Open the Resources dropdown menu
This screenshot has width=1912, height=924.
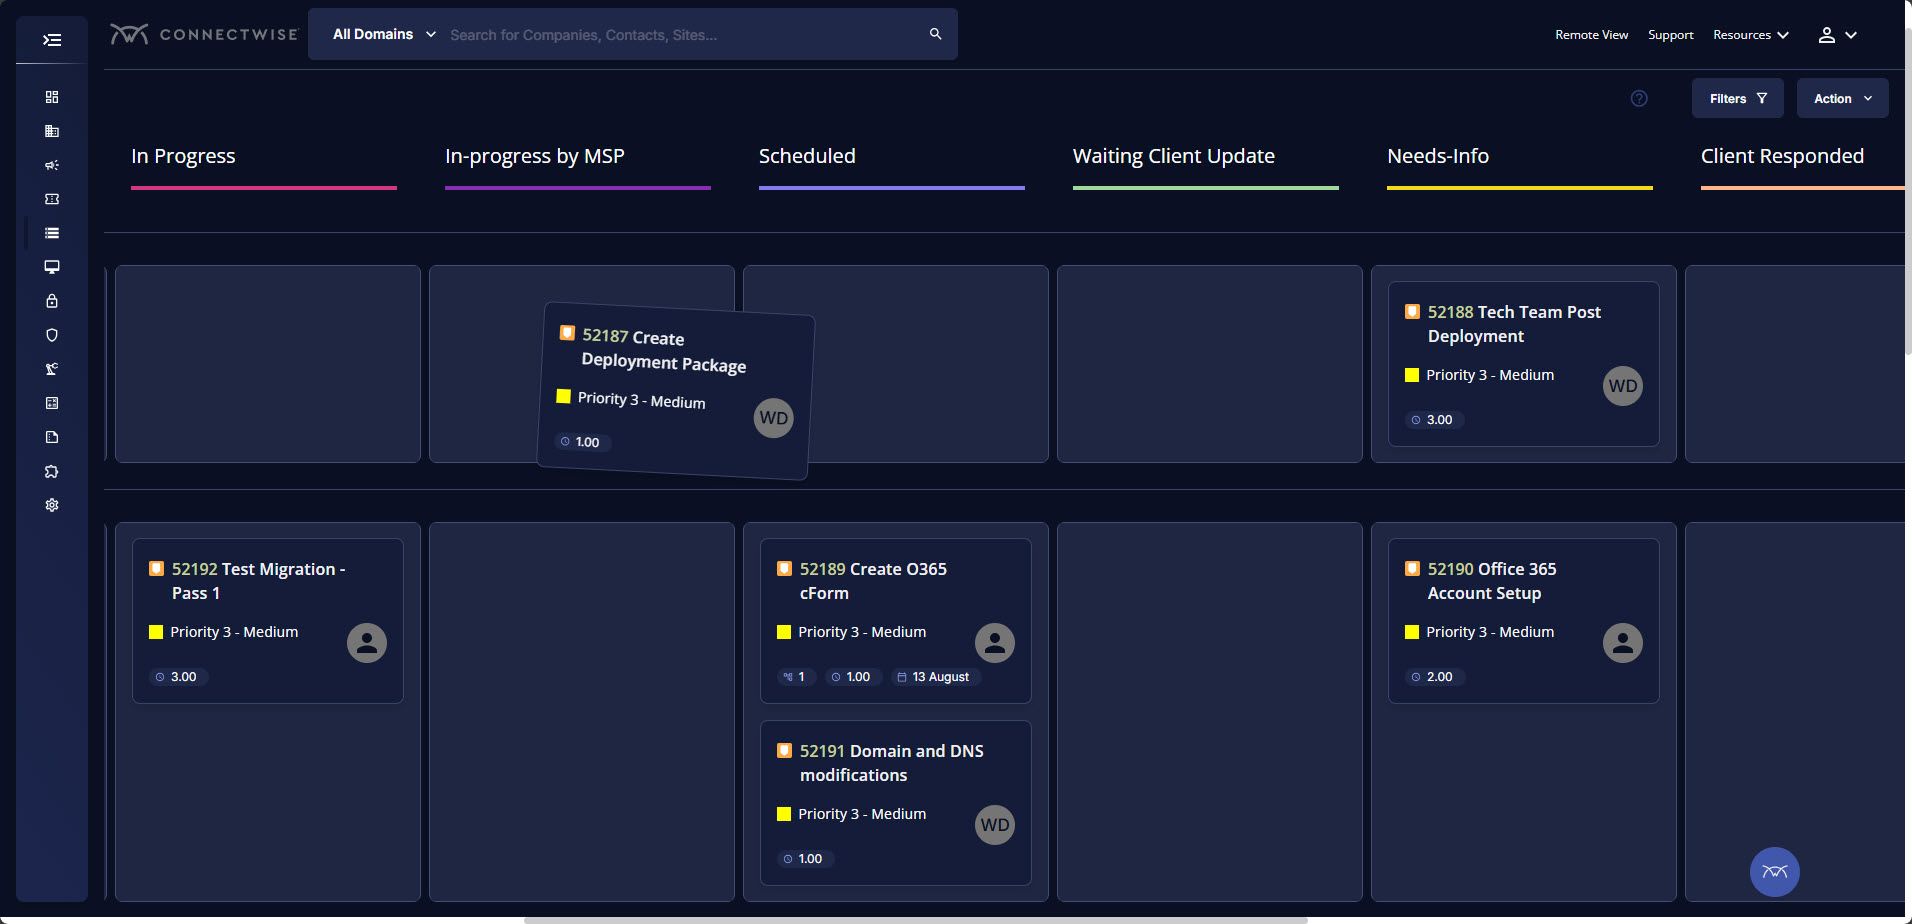1750,35
